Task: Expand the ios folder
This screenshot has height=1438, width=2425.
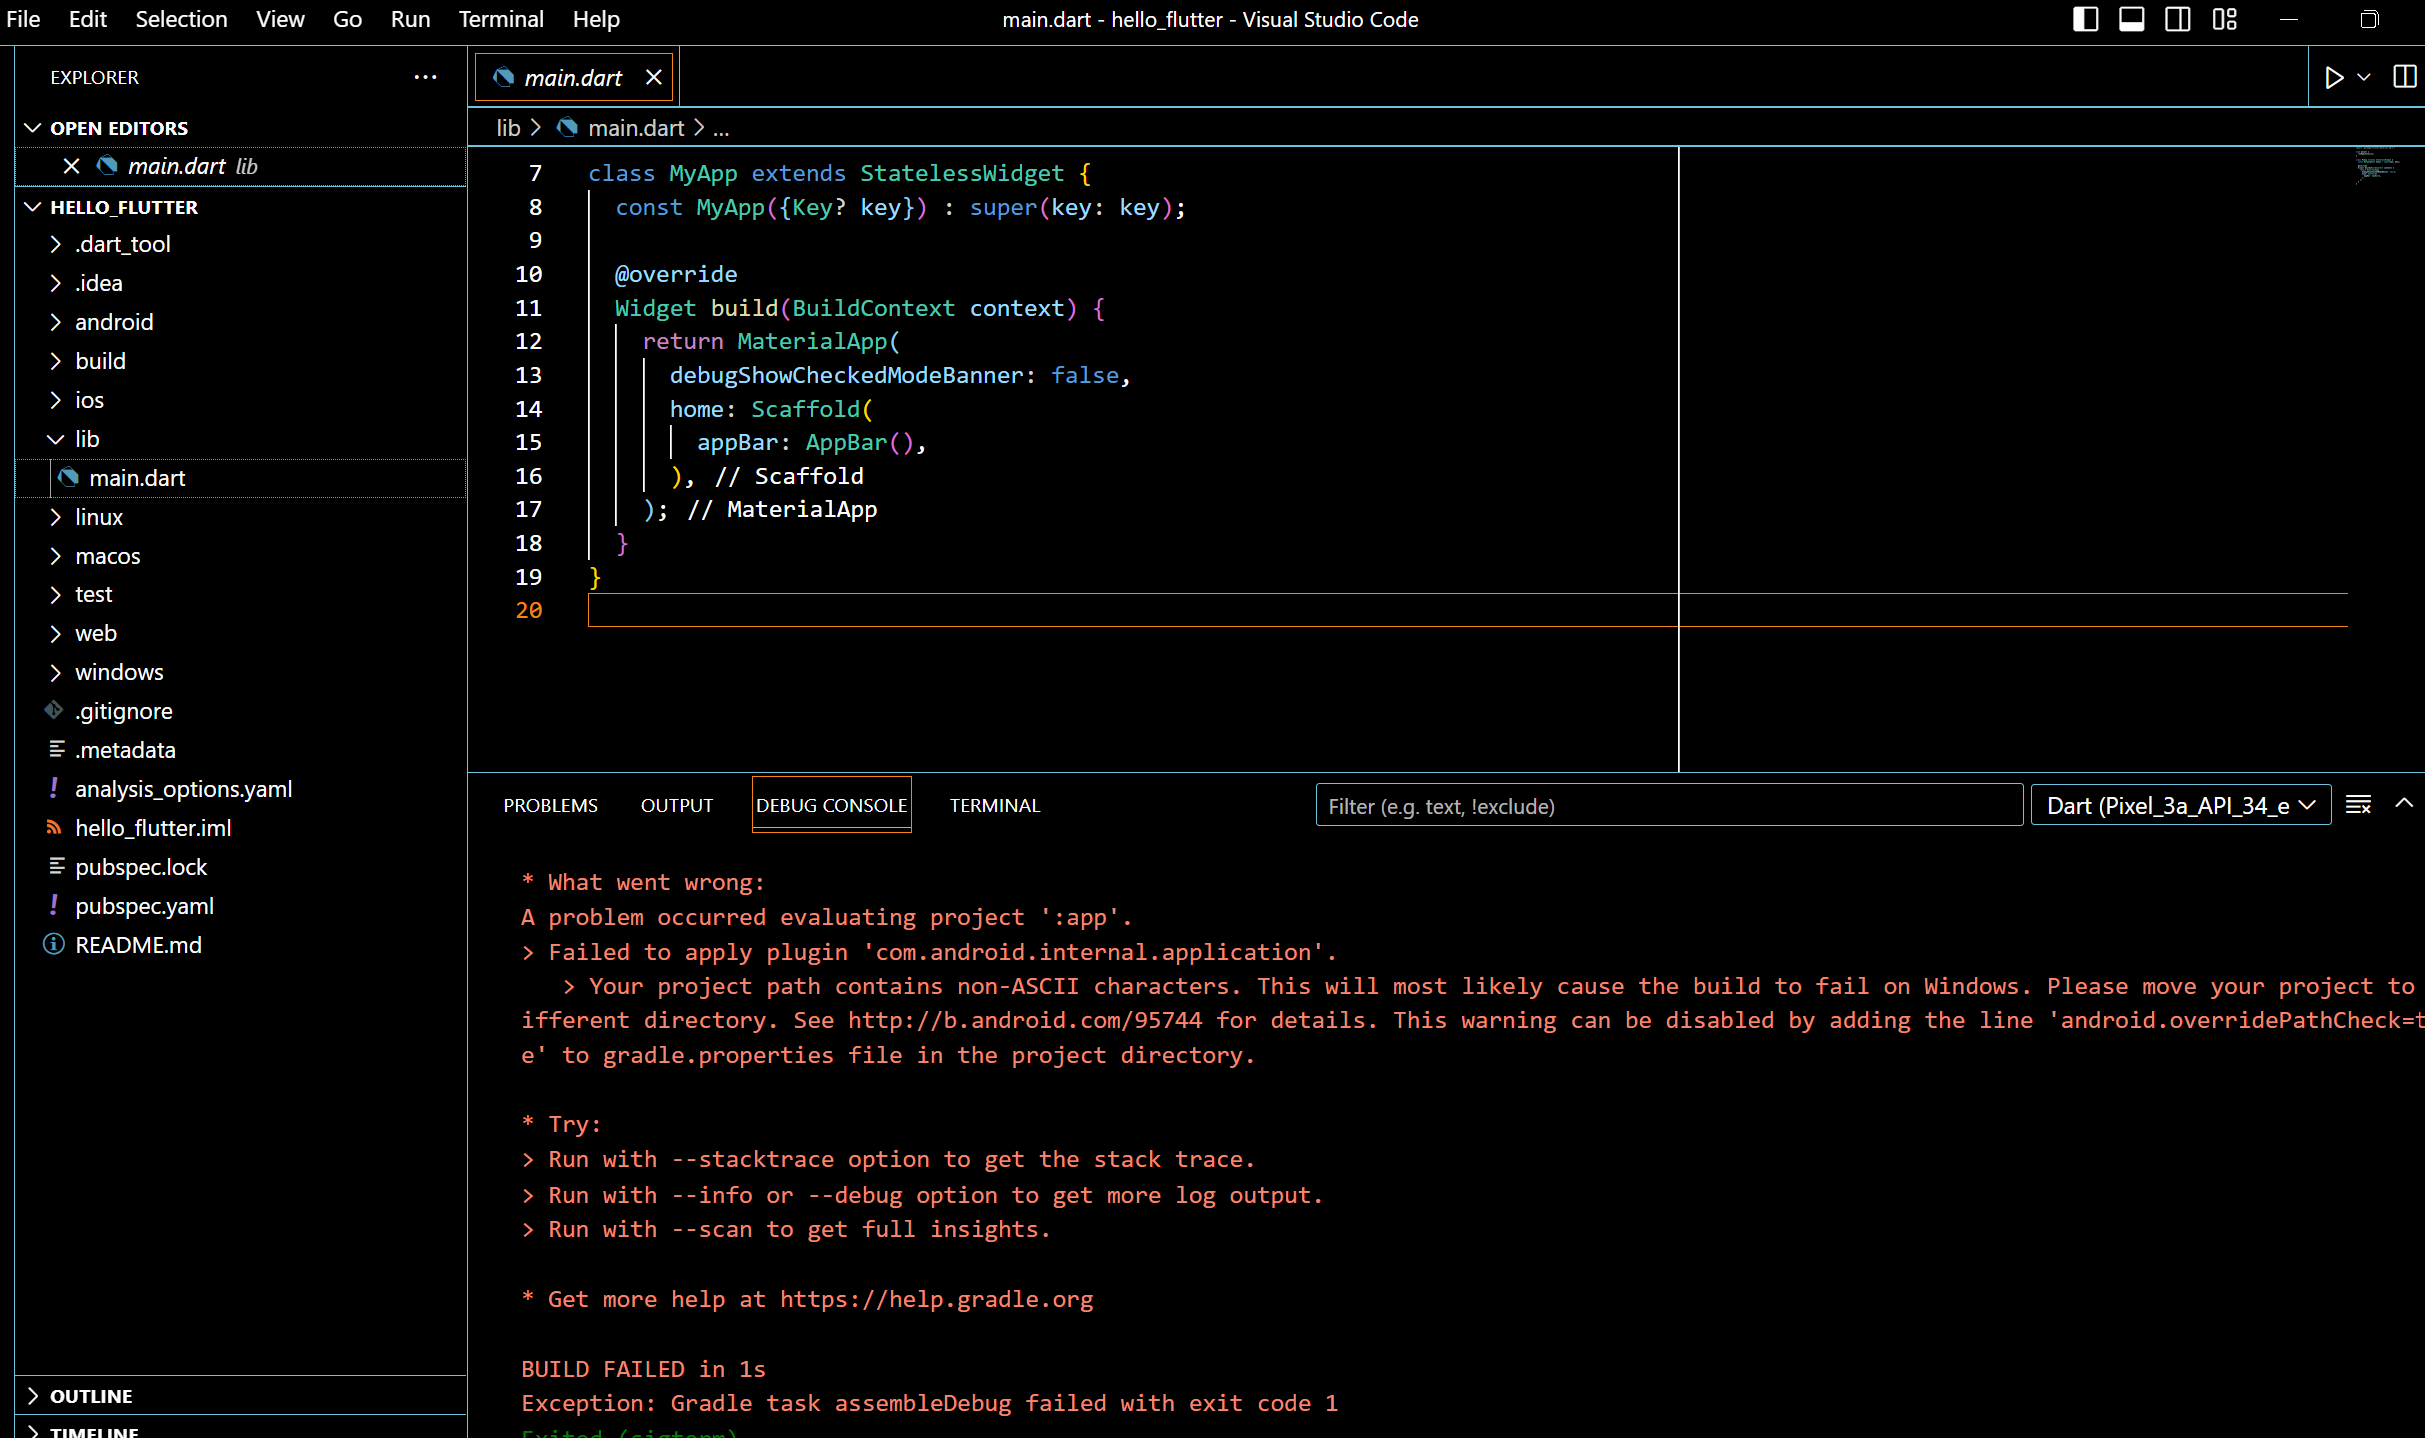Action: click(241, 400)
